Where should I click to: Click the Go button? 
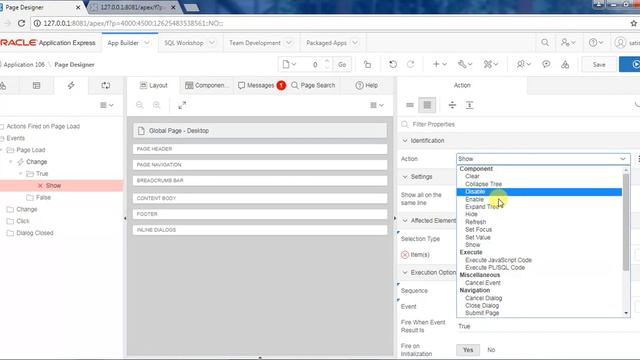342,64
